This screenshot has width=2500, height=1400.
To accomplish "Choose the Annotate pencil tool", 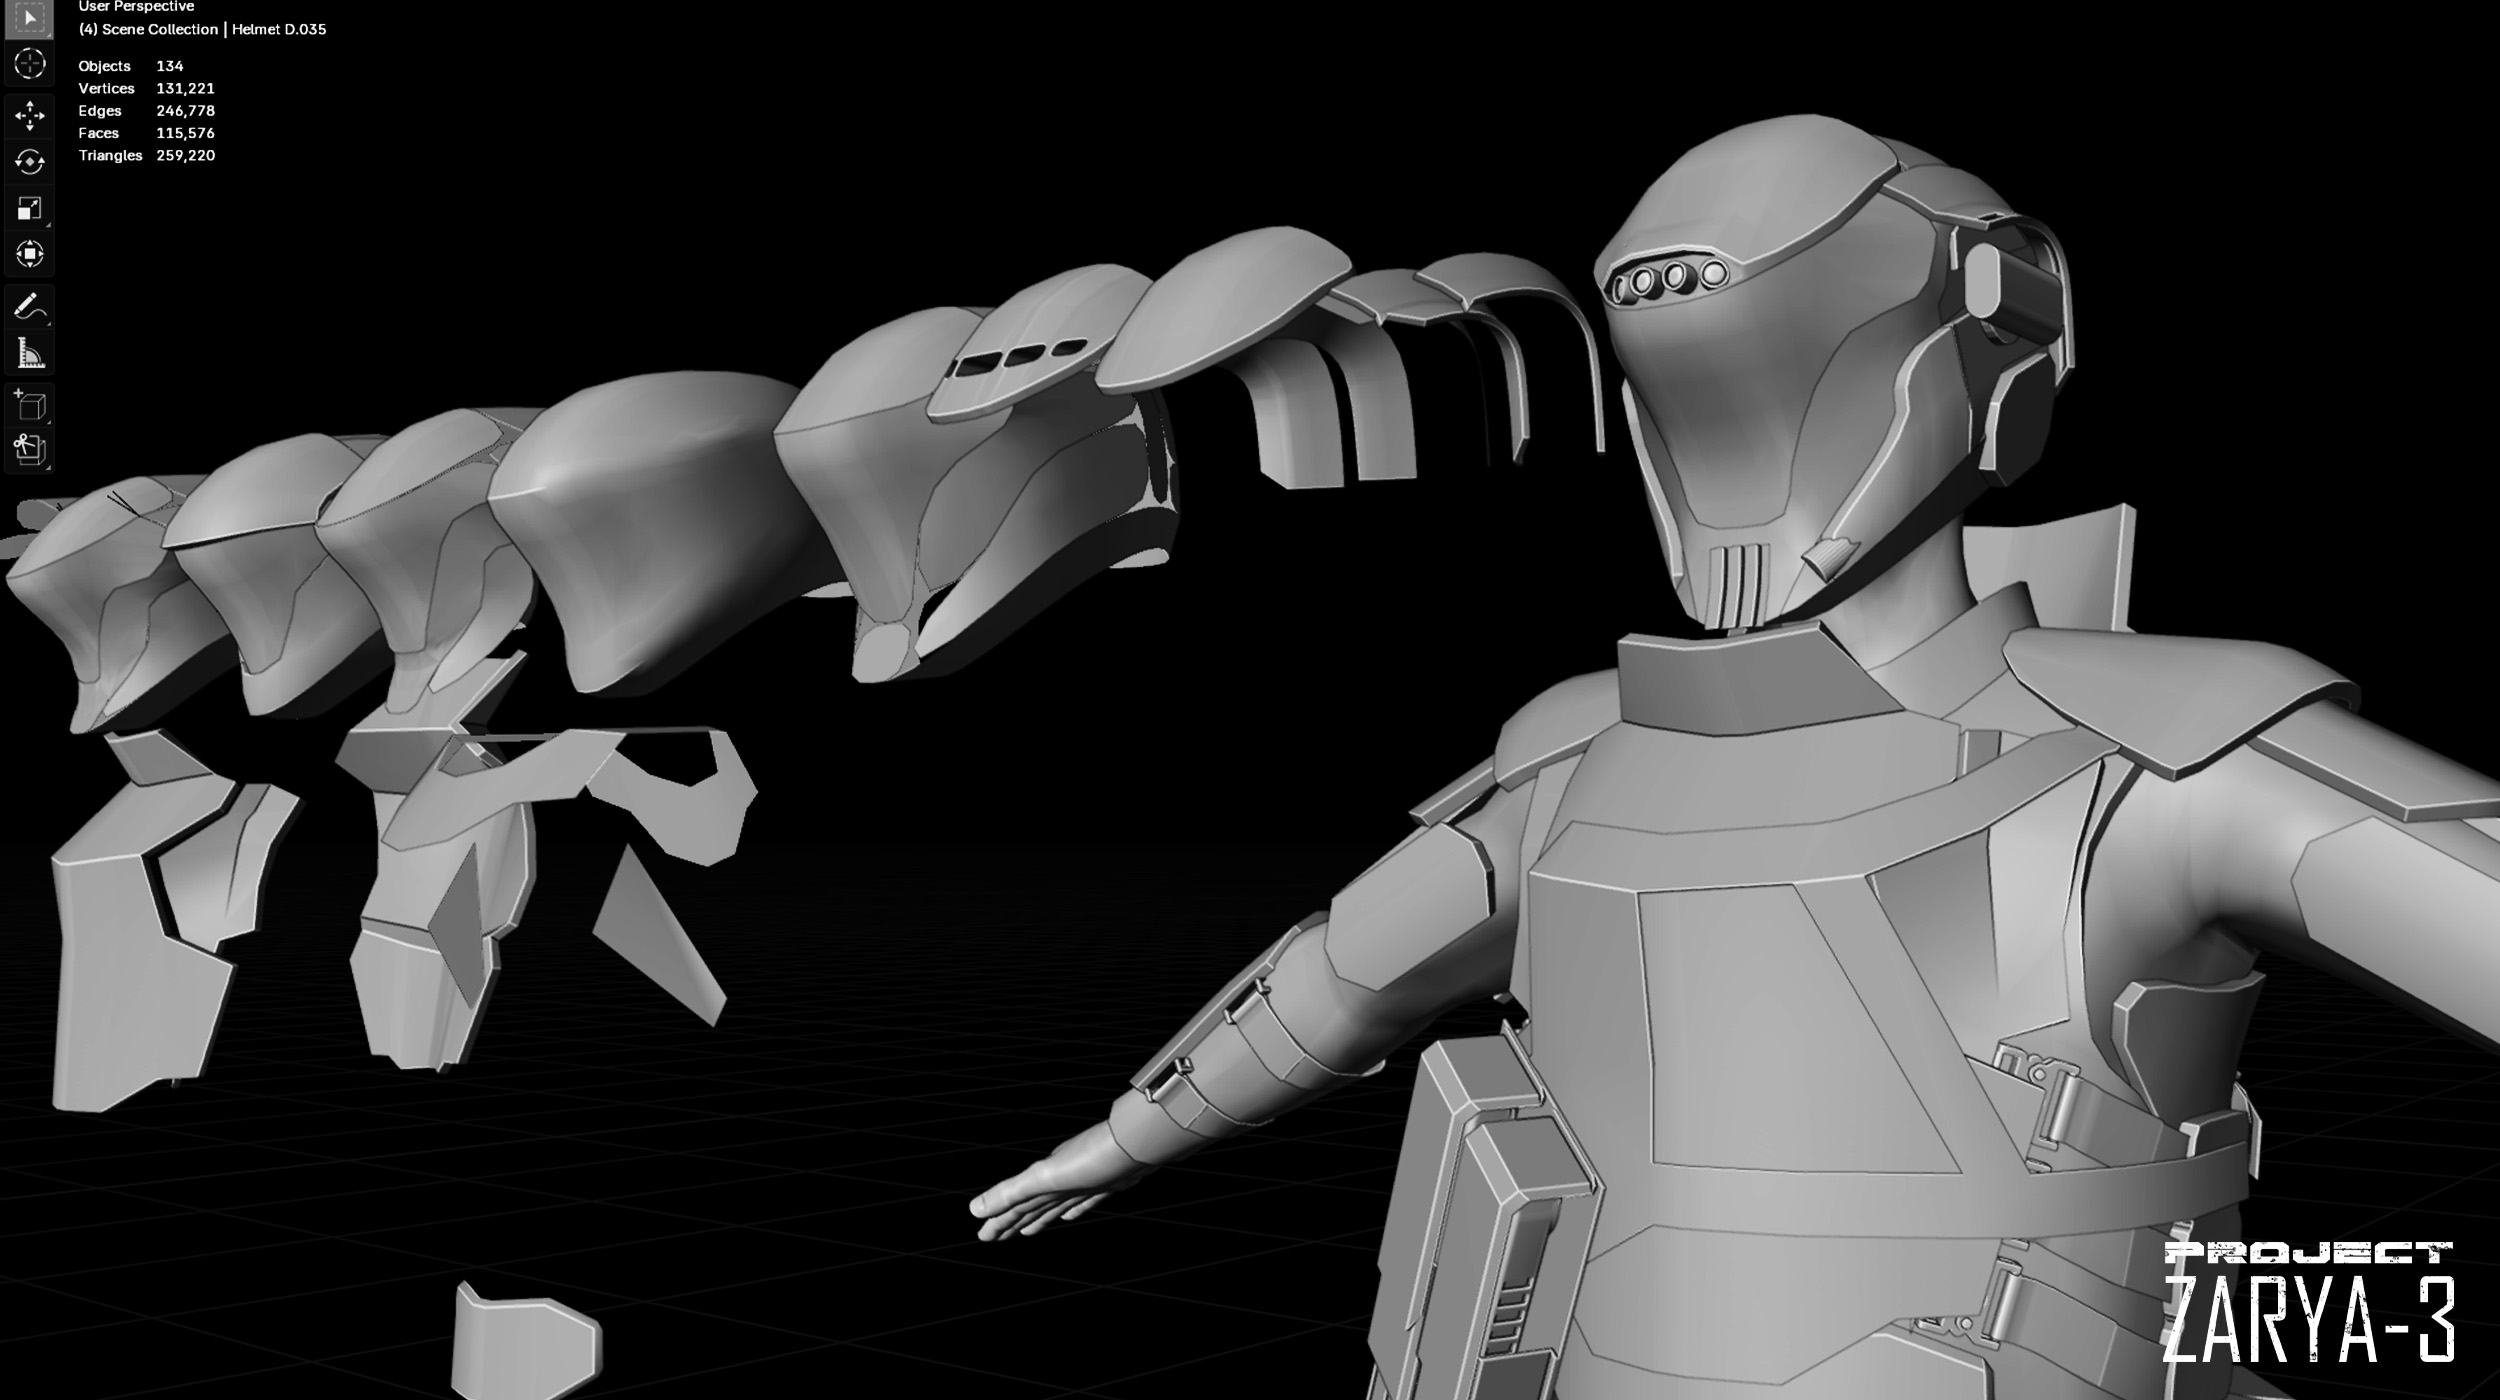I will click(x=29, y=307).
